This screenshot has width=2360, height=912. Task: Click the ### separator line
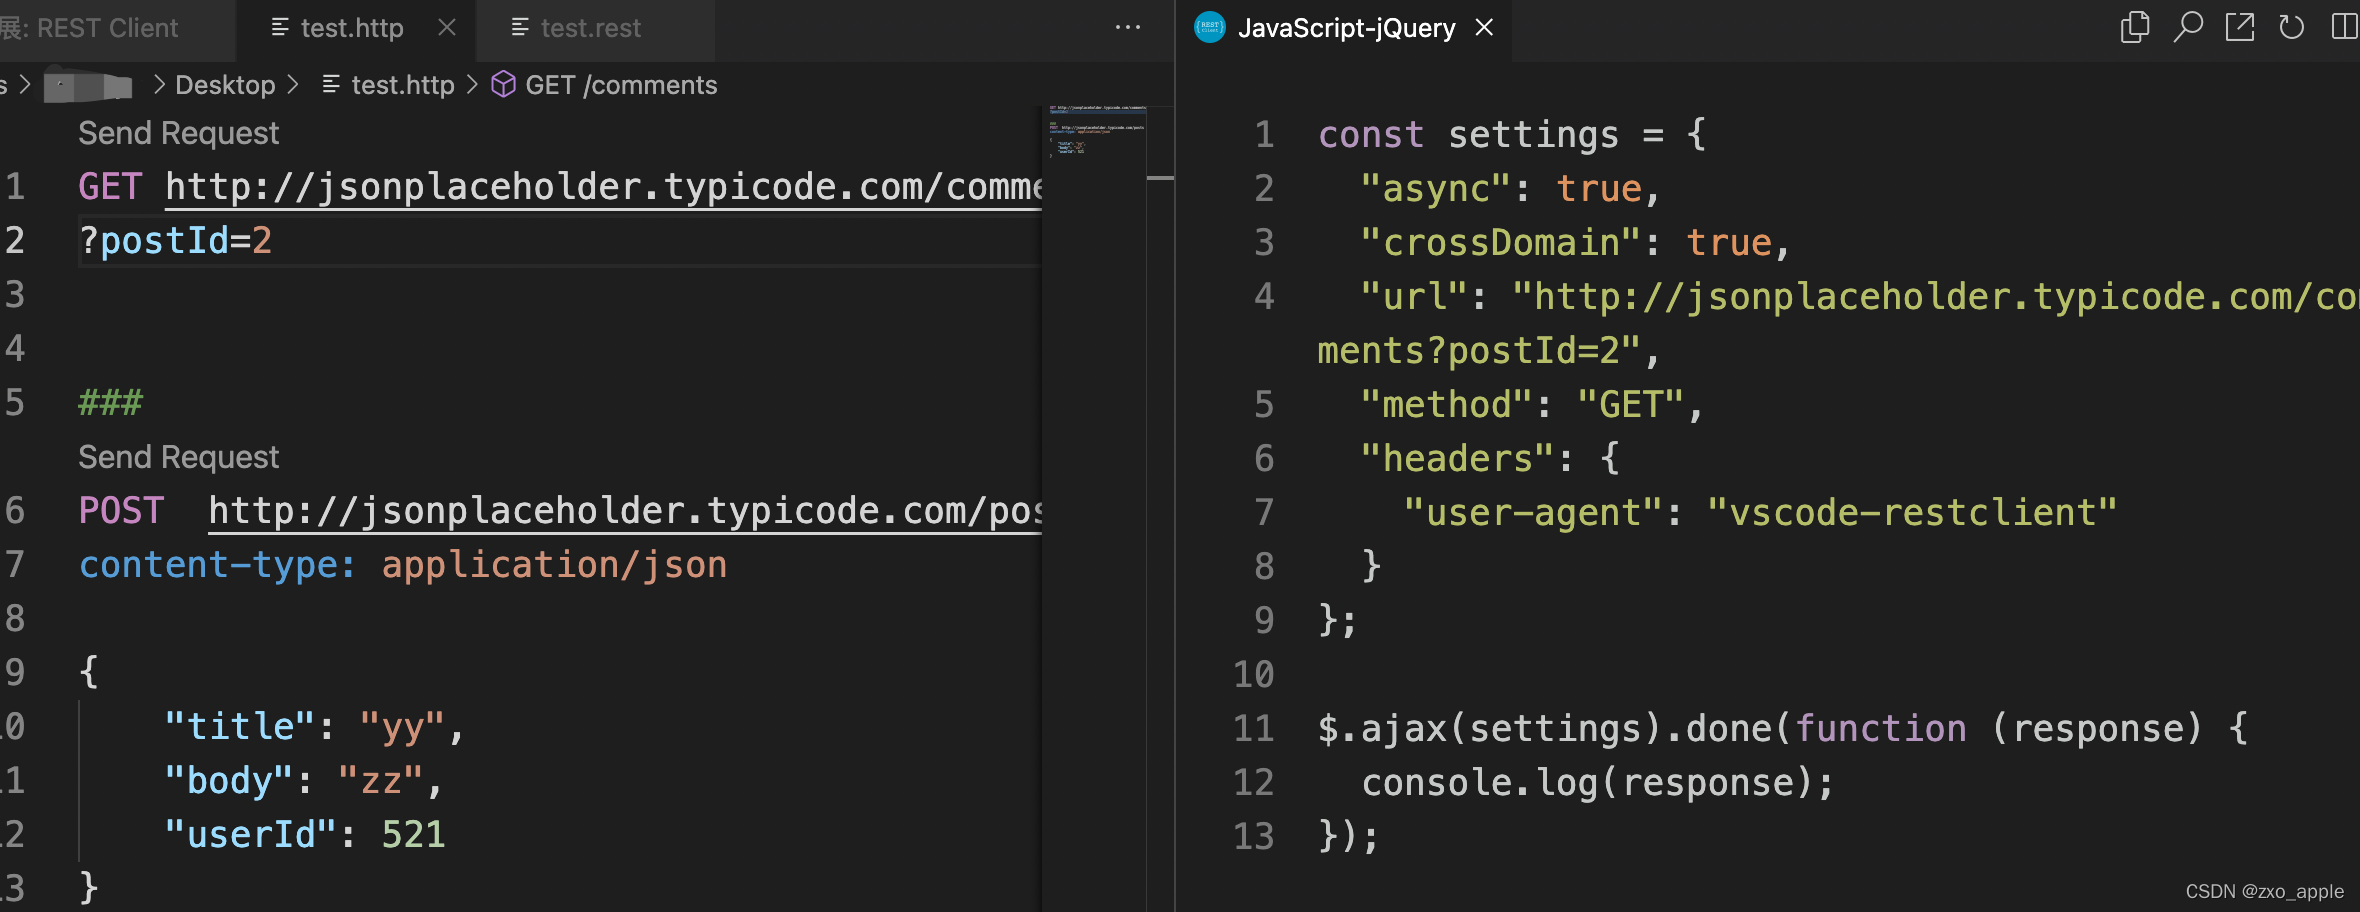(110, 403)
